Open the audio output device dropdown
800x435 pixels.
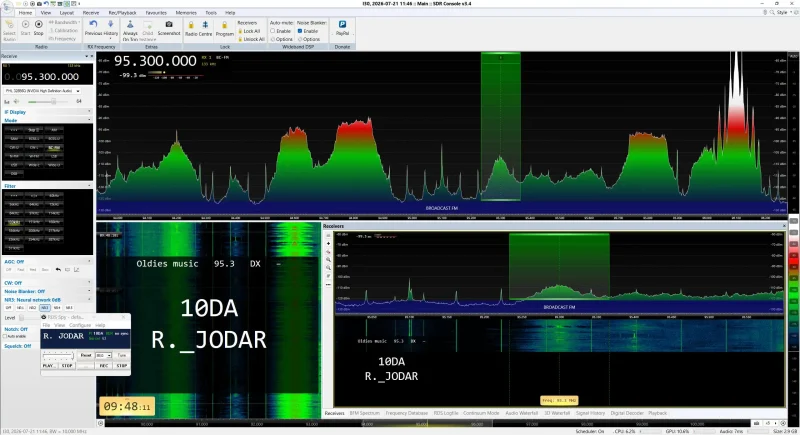(42, 91)
